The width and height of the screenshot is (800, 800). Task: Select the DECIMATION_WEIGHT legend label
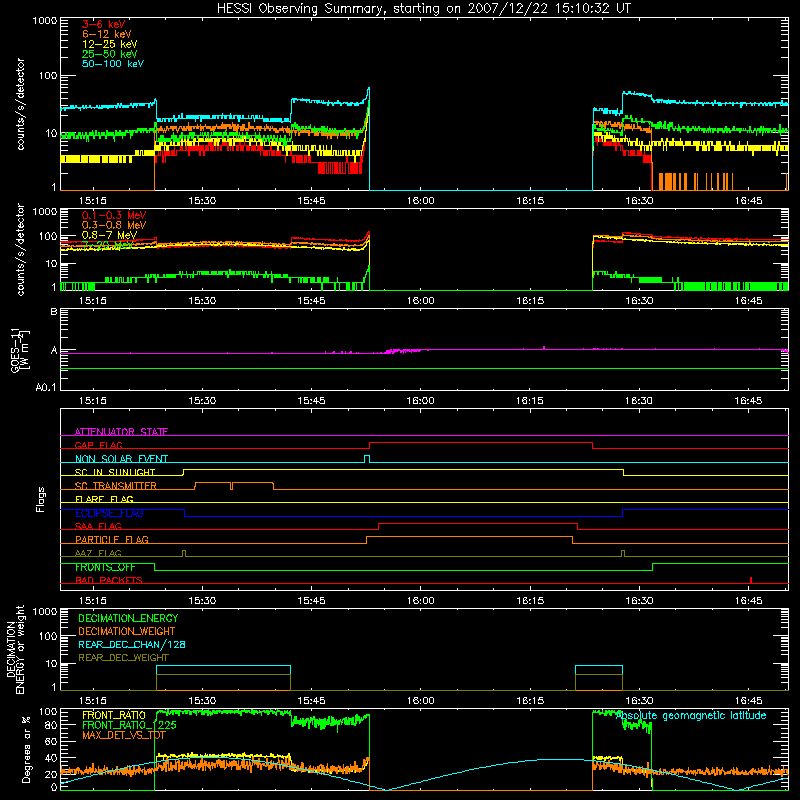[x=127, y=631]
